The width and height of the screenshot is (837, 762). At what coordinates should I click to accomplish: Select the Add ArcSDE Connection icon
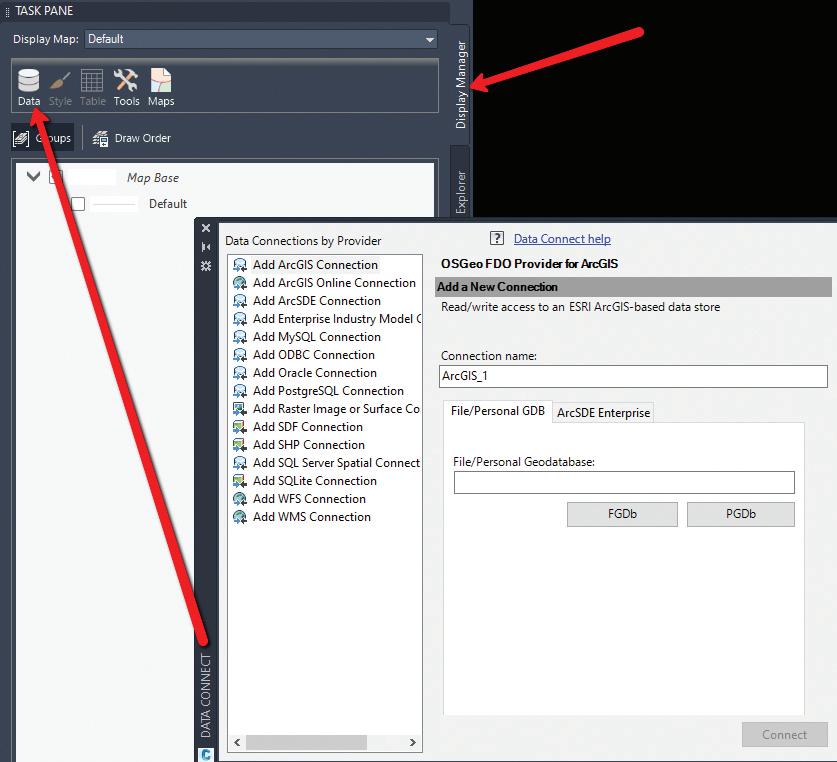(240, 301)
